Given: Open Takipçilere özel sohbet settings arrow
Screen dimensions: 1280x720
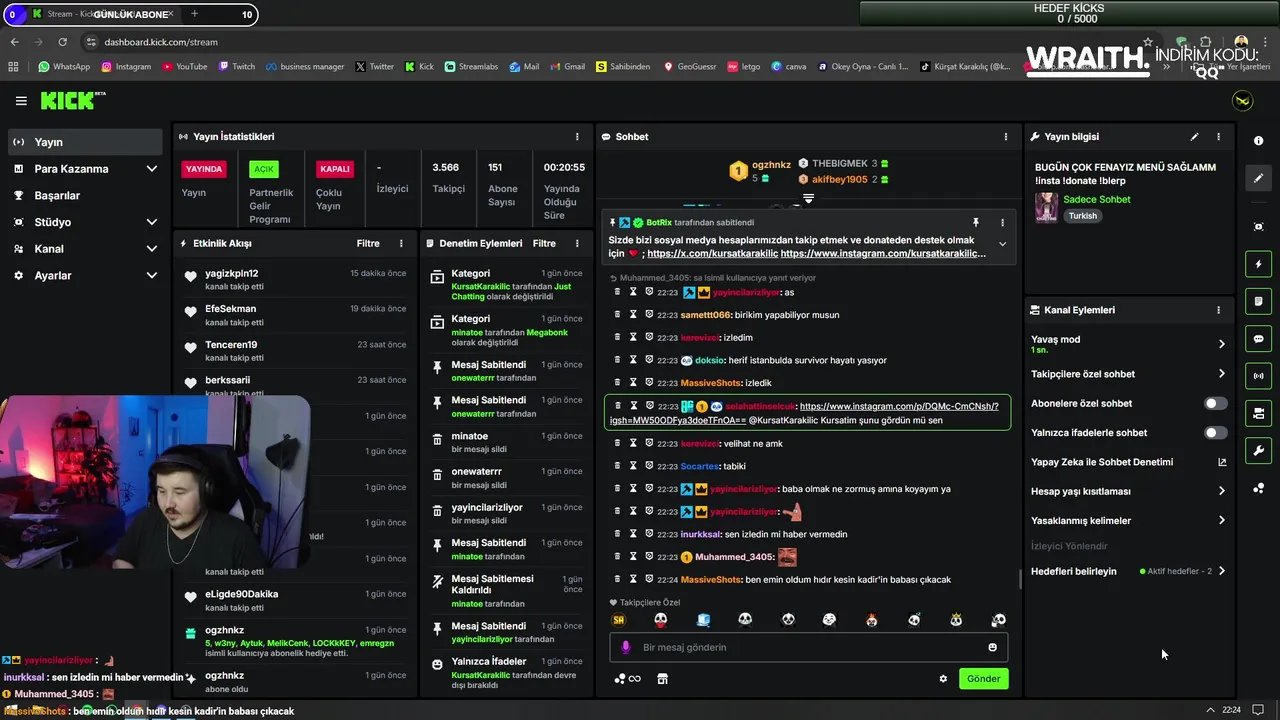Looking at the screenshot, I should [1221, 374].
